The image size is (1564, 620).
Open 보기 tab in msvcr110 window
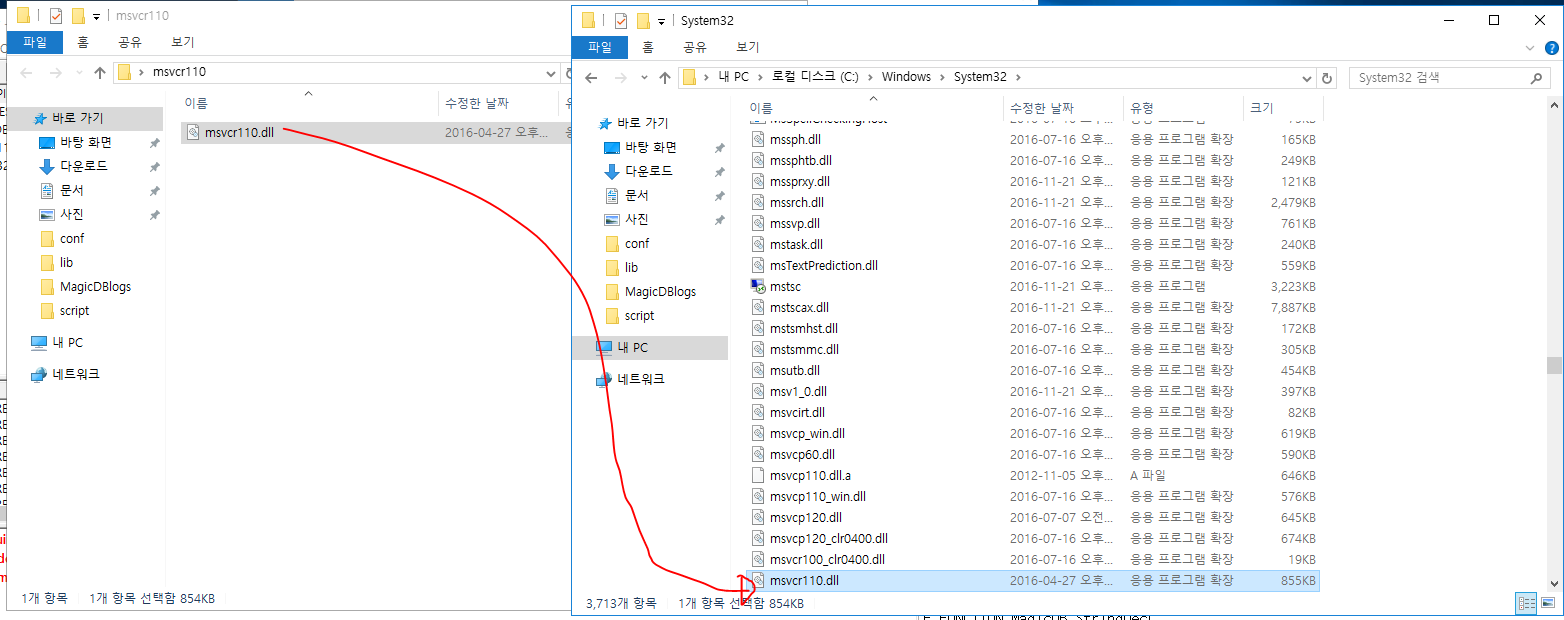tap(183, 42)
